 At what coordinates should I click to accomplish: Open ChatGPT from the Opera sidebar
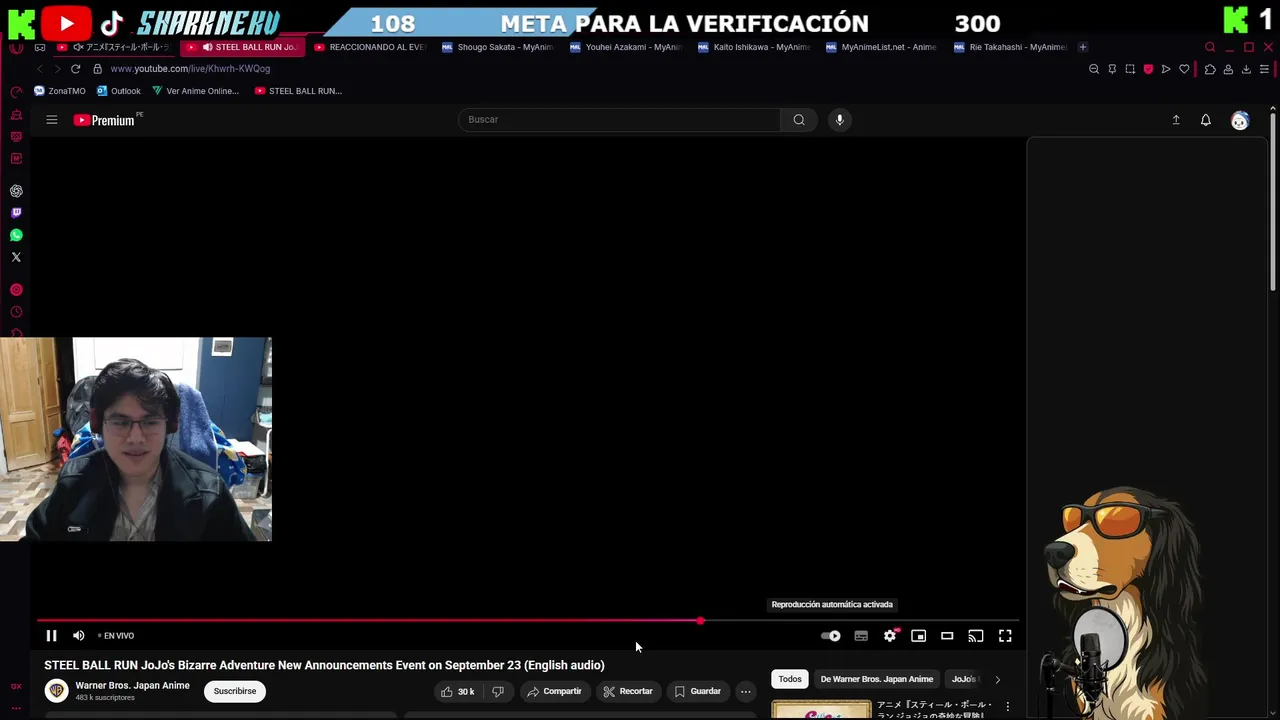pos(16,191)
